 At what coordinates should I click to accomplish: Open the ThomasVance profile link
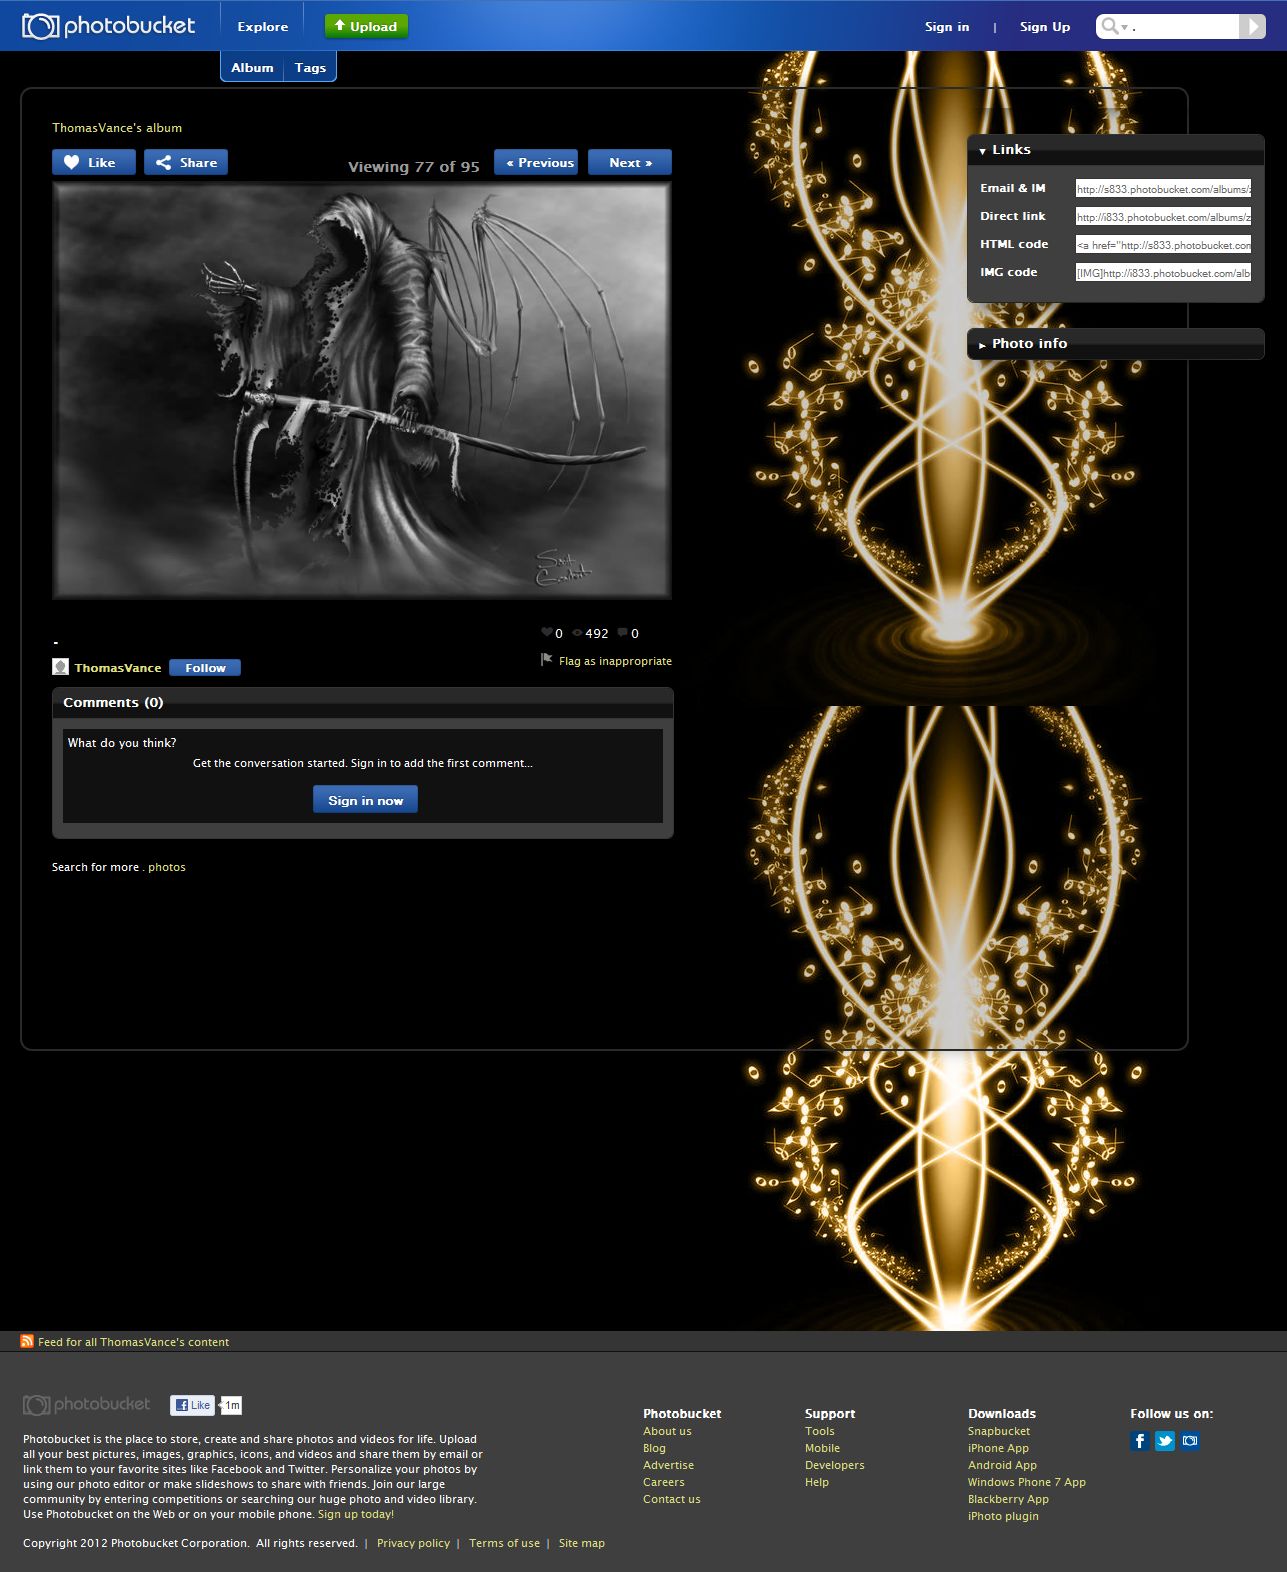tap(118, 667)
